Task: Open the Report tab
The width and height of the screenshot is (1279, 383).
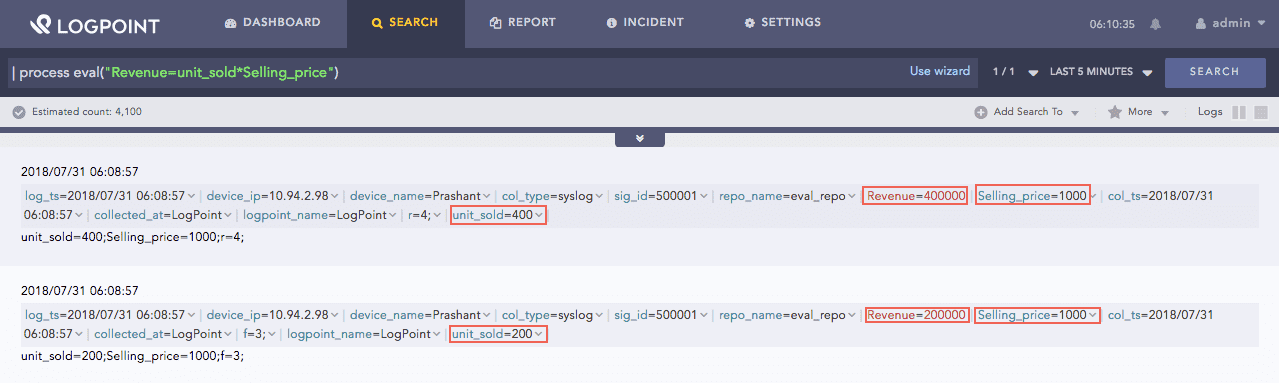Action: (x=523, y=23)
